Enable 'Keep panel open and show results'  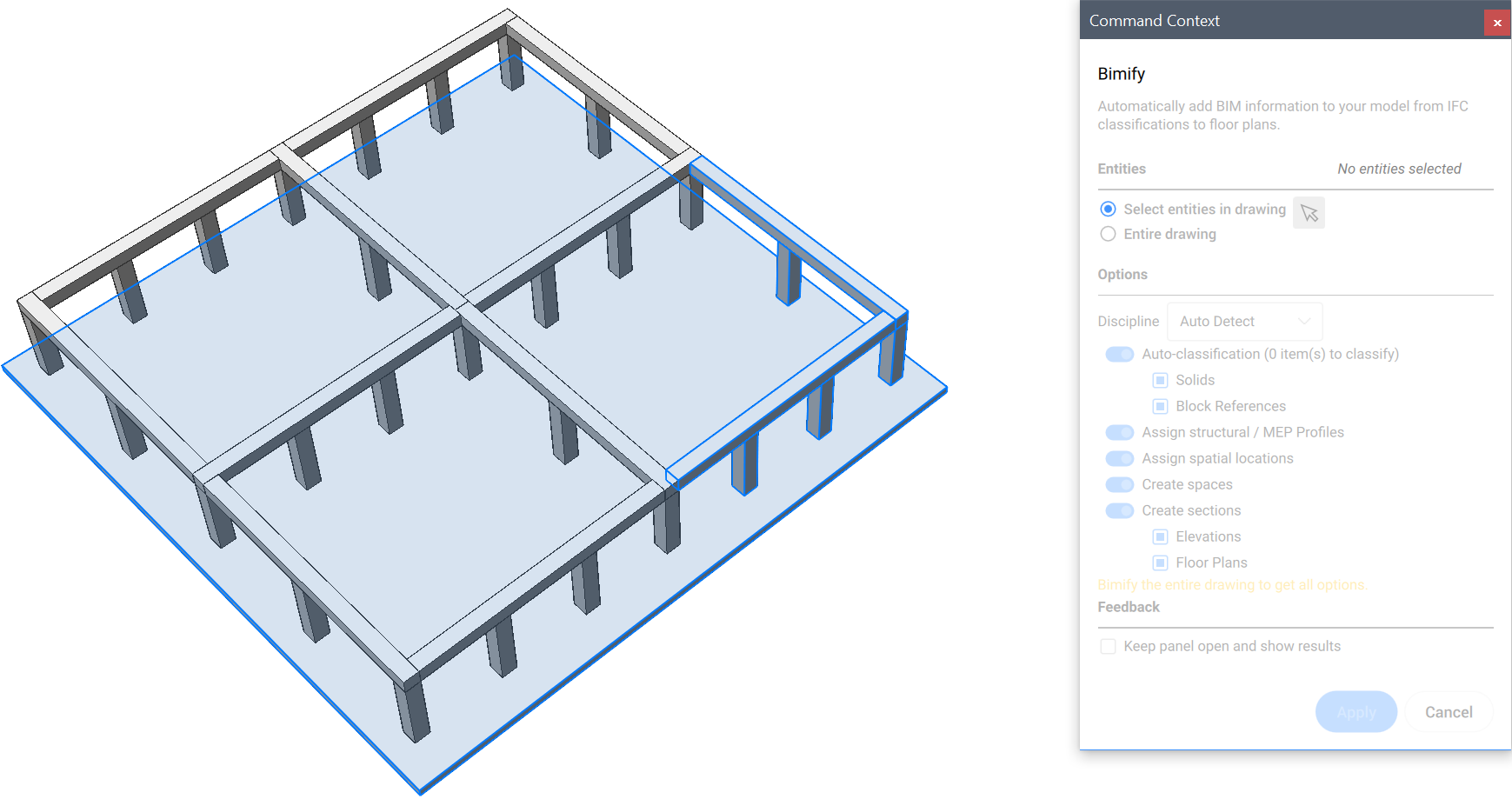1108,646
